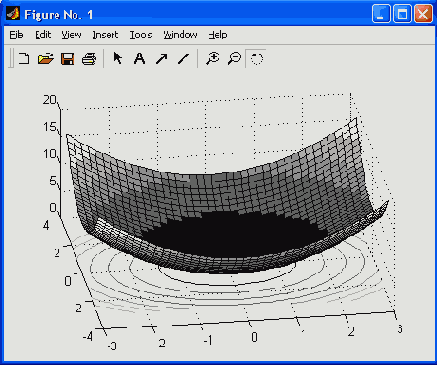Open a file with the folder icon

coord(46,59)
